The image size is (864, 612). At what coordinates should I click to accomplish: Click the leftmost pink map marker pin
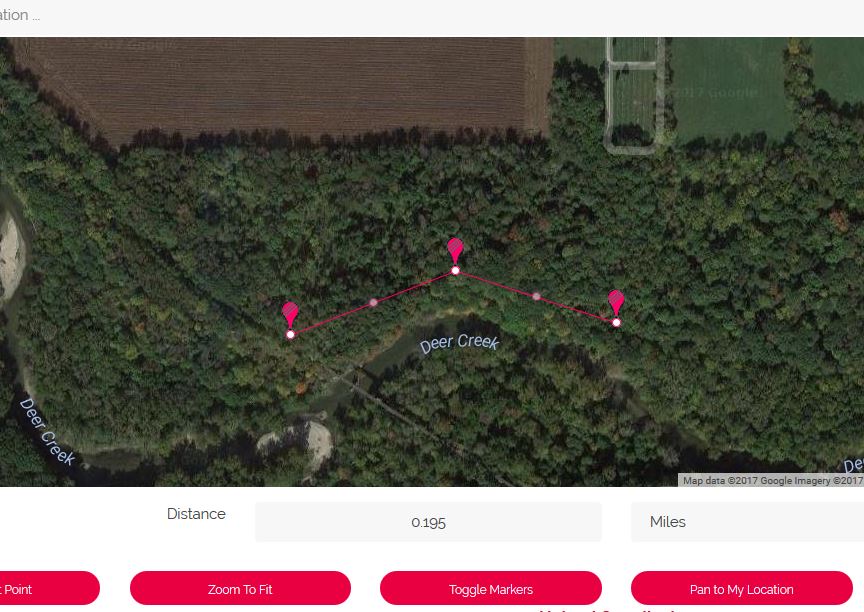[x=290, y=315]
